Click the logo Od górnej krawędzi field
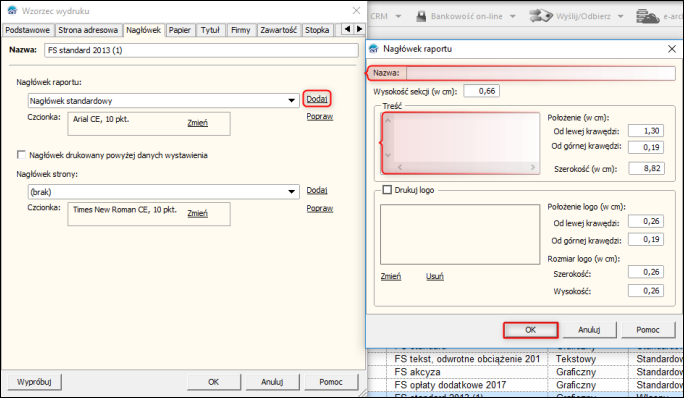Viewport: 684px width, 398px height. (x=646, y=239)
